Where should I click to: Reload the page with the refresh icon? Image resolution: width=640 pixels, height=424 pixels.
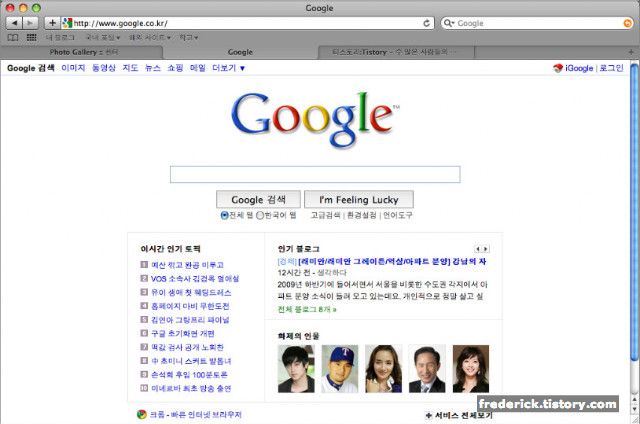427,23
